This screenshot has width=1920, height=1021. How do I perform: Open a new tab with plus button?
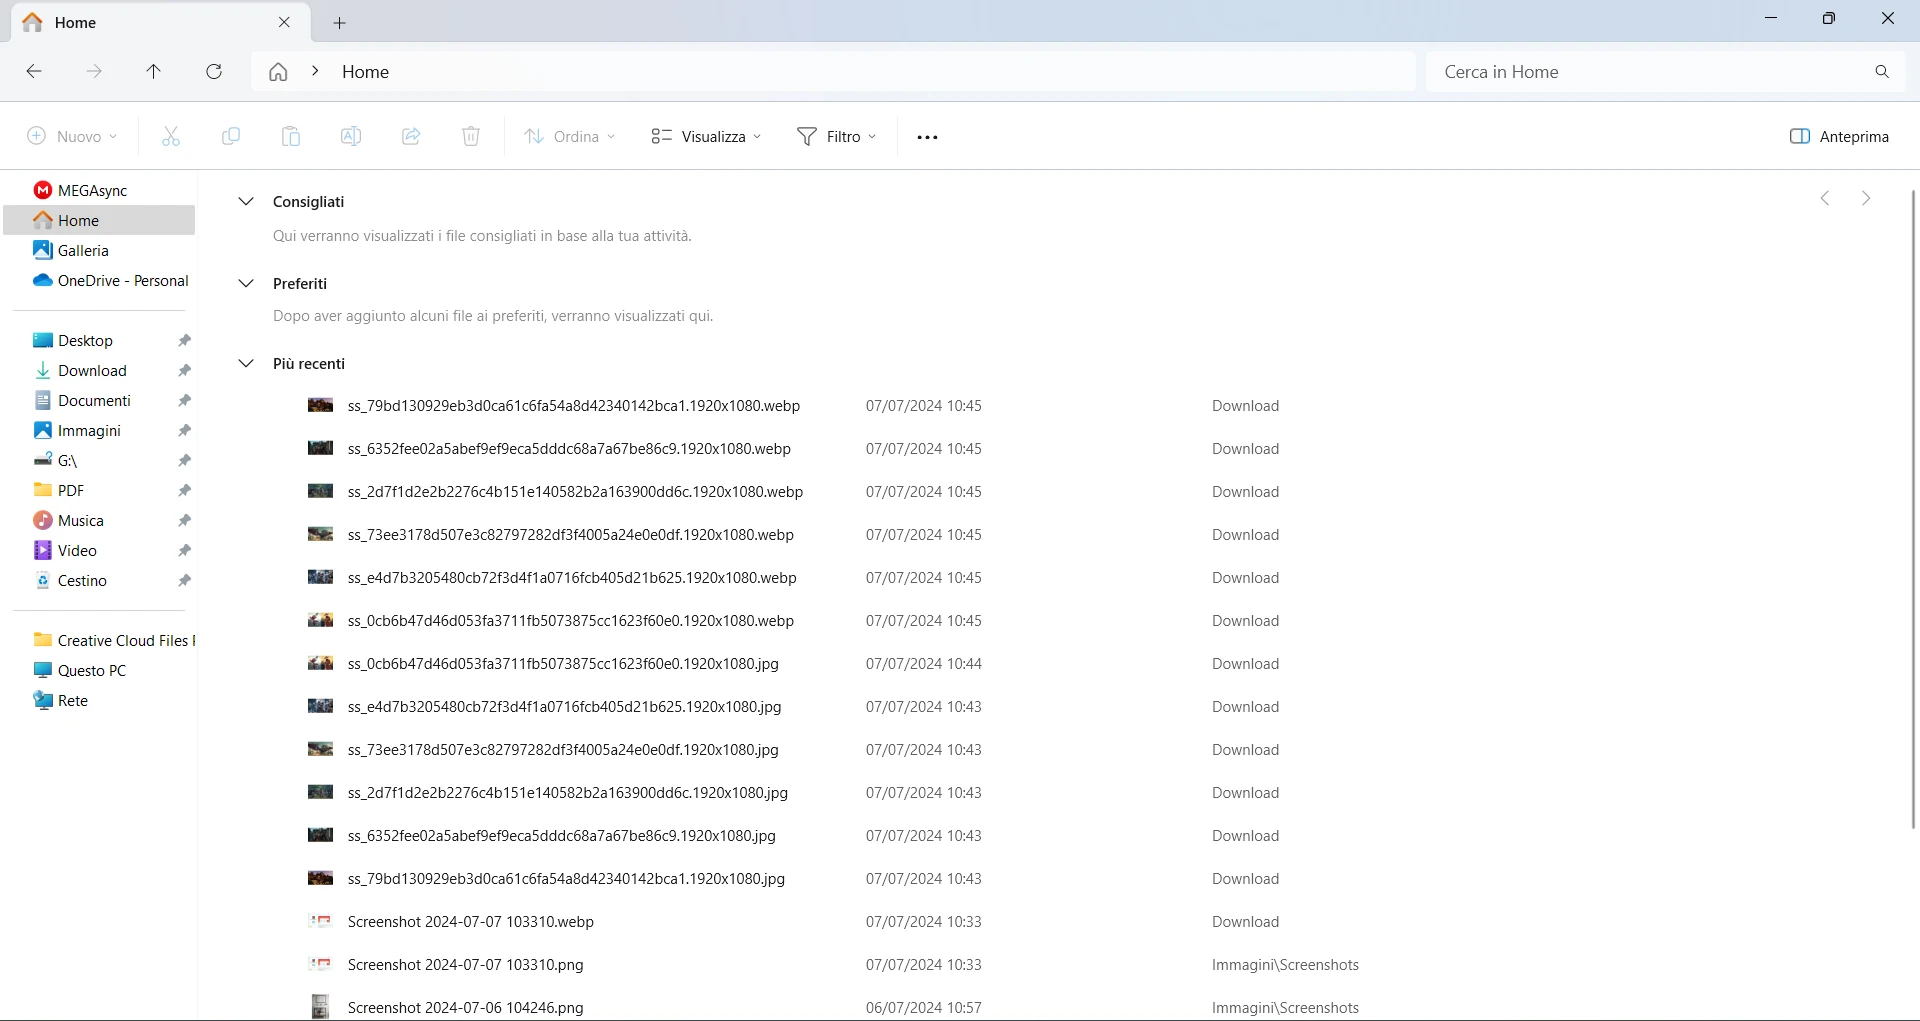click(340, 23)
